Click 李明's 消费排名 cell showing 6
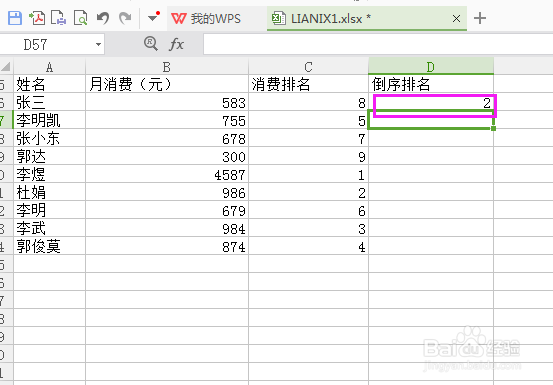 tap(308, 210)
